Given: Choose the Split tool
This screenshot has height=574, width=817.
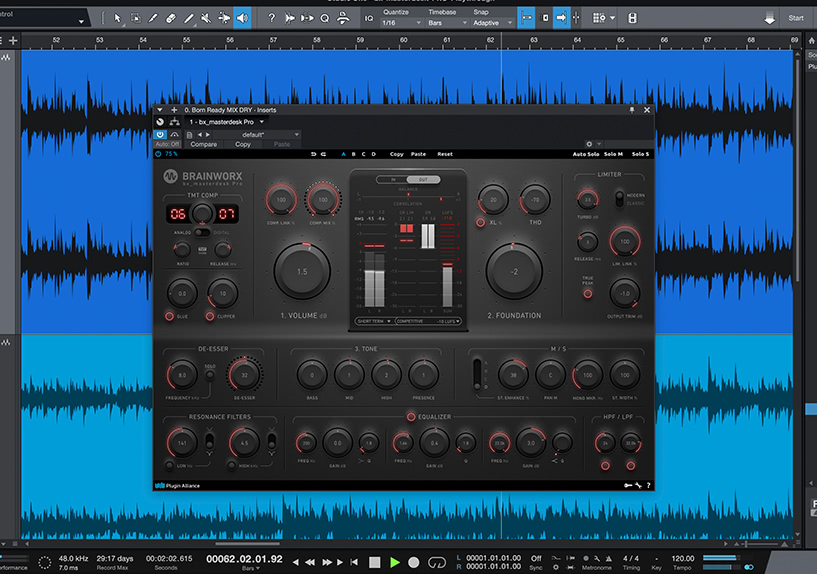Looking at the screenshot, I should coord(153,18).
